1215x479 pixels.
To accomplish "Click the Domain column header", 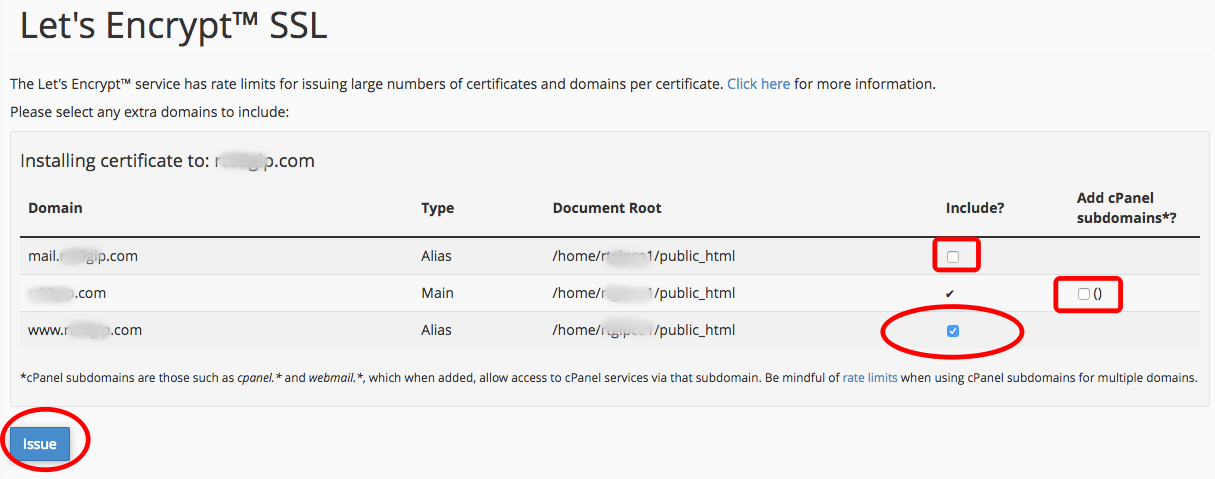I will (x=55, y=208).
